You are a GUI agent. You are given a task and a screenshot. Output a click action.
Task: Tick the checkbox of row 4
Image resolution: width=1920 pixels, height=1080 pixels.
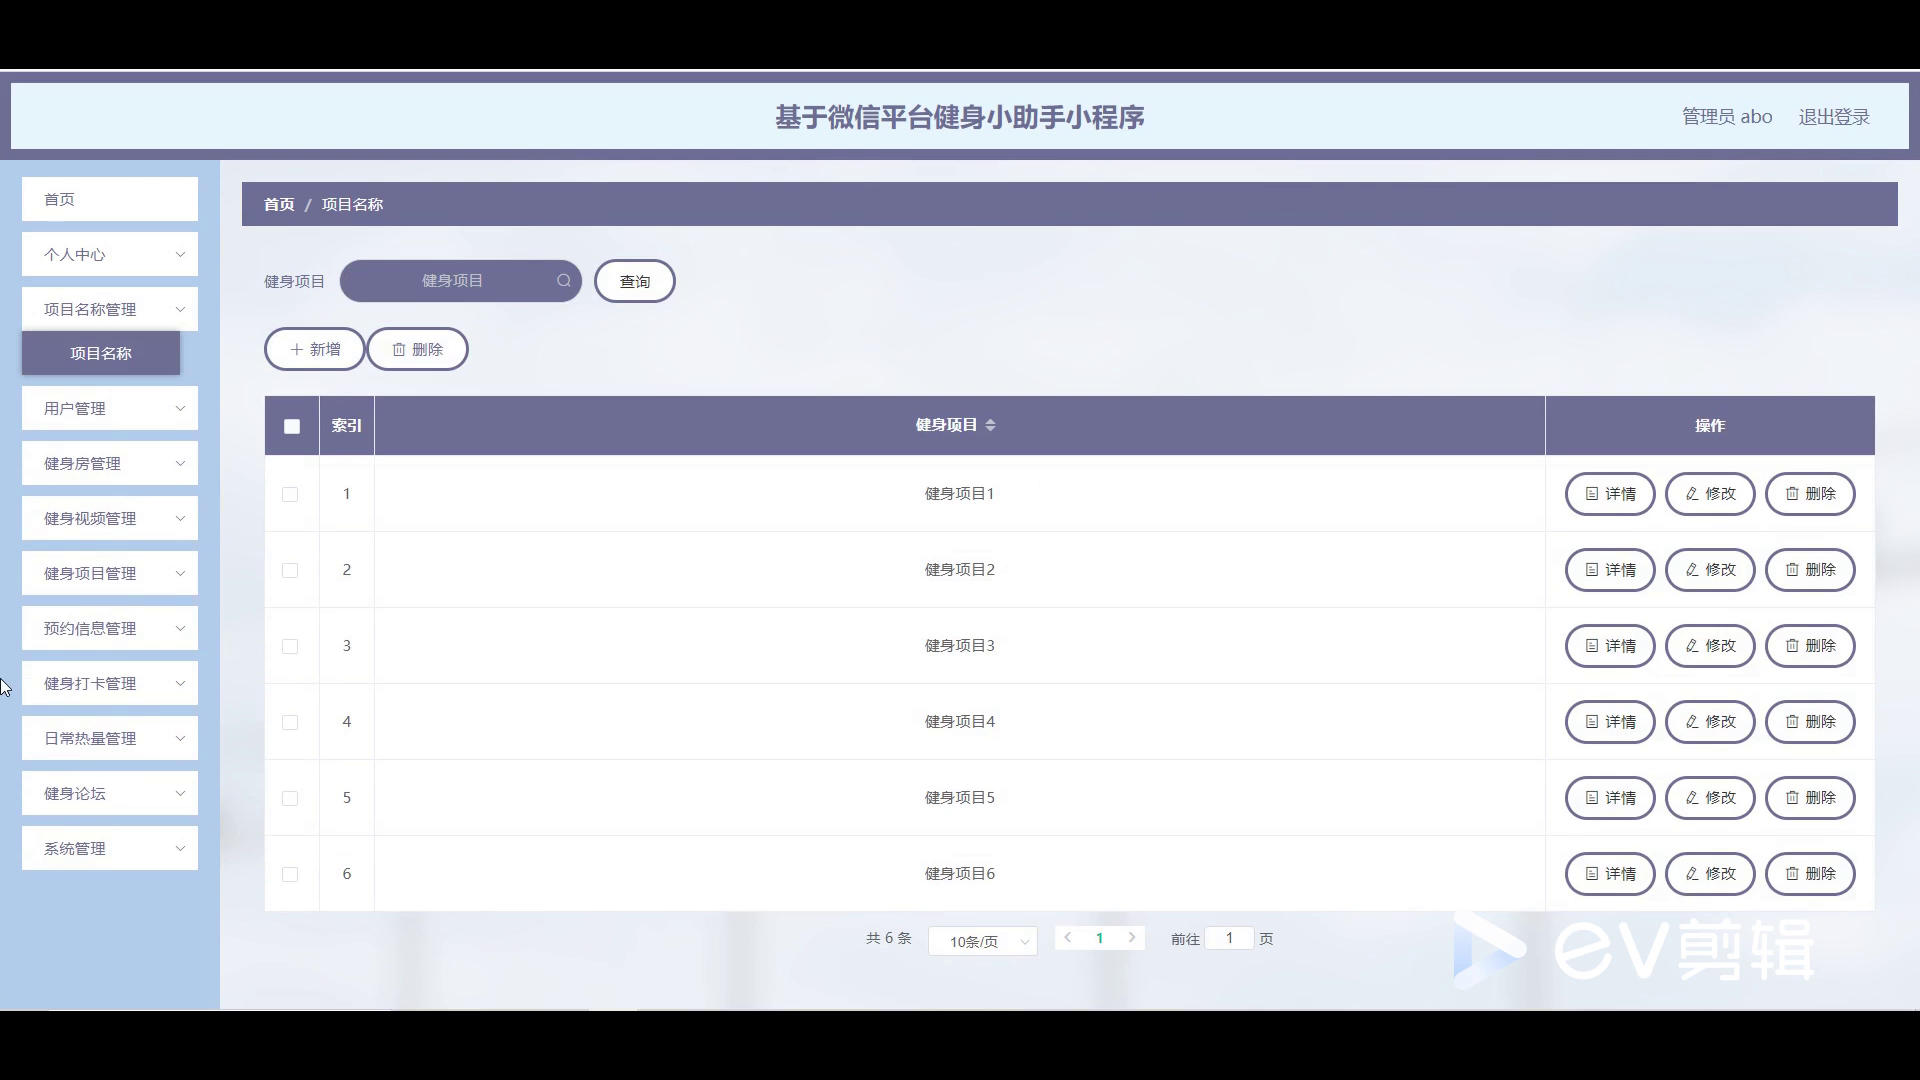[x=290, y=722]
